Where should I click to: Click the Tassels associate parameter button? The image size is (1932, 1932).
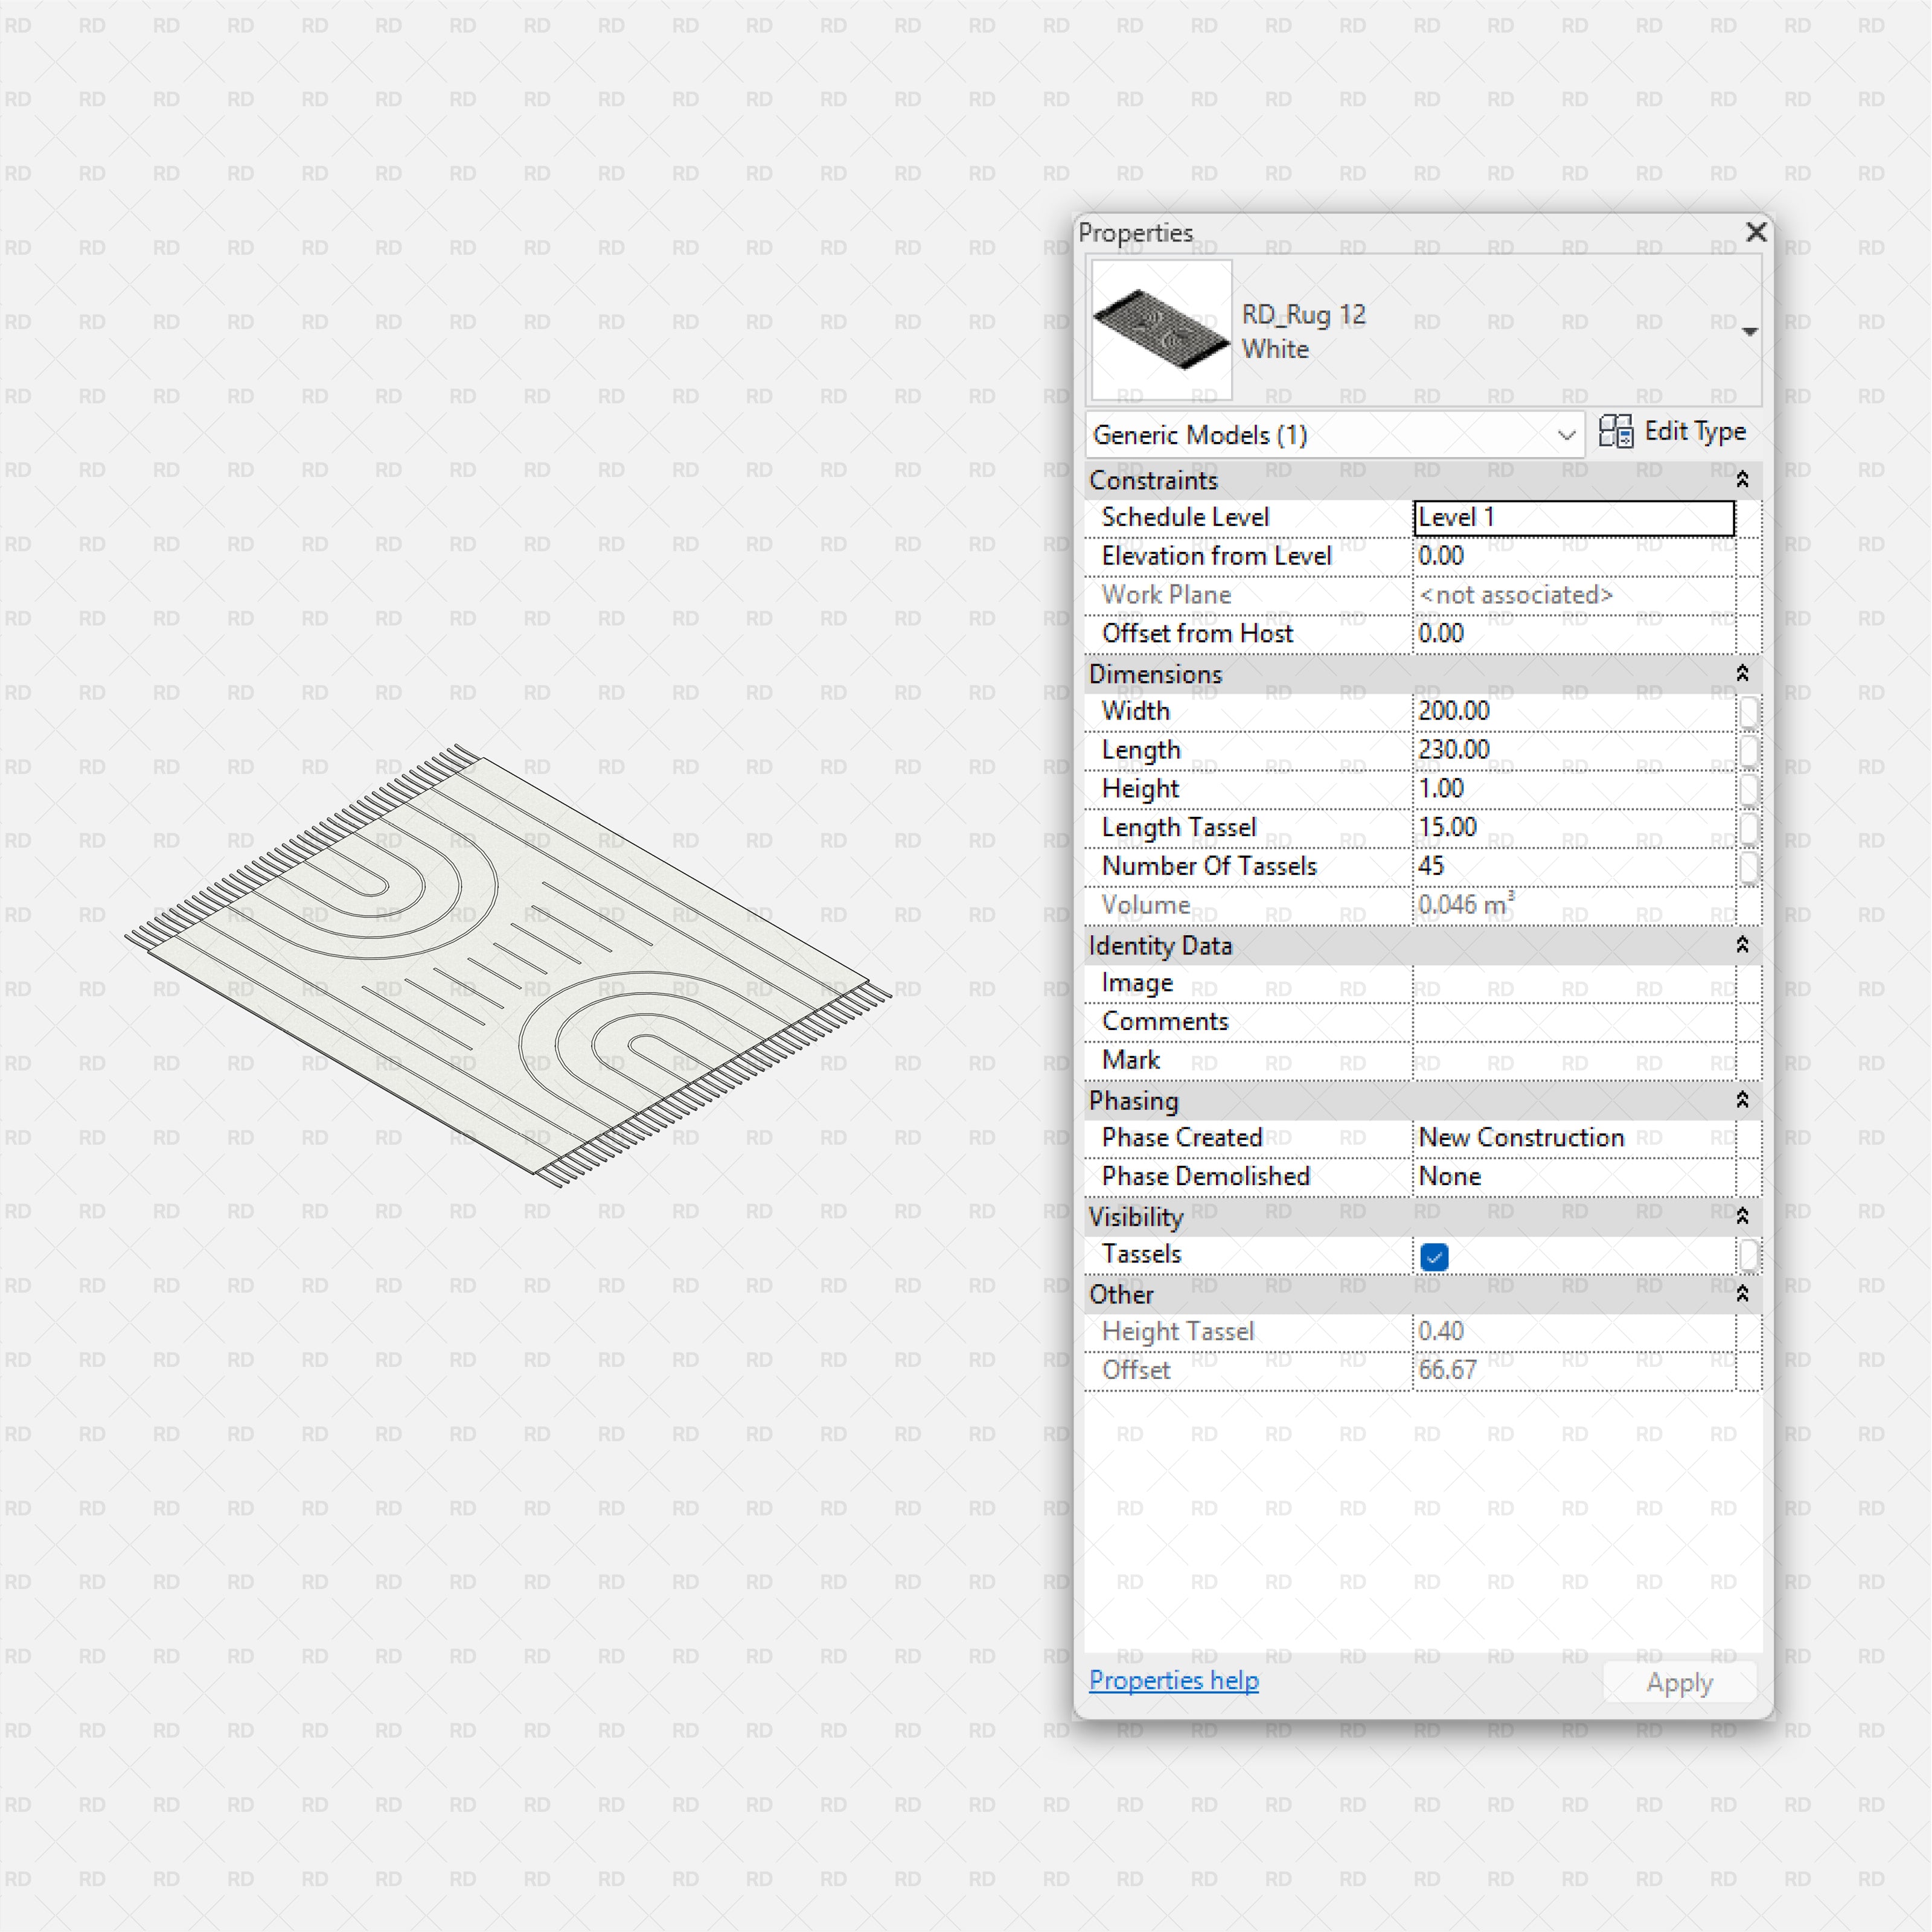click(x=1748, y=1255)
